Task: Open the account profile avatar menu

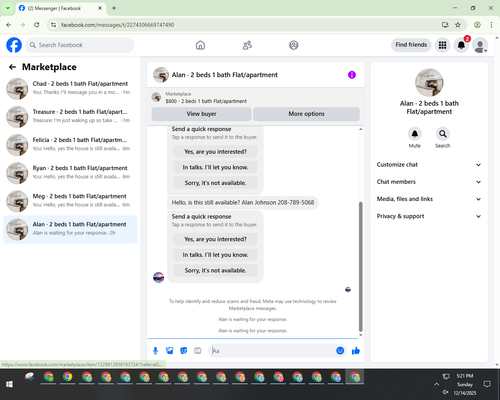Action: 480,45
